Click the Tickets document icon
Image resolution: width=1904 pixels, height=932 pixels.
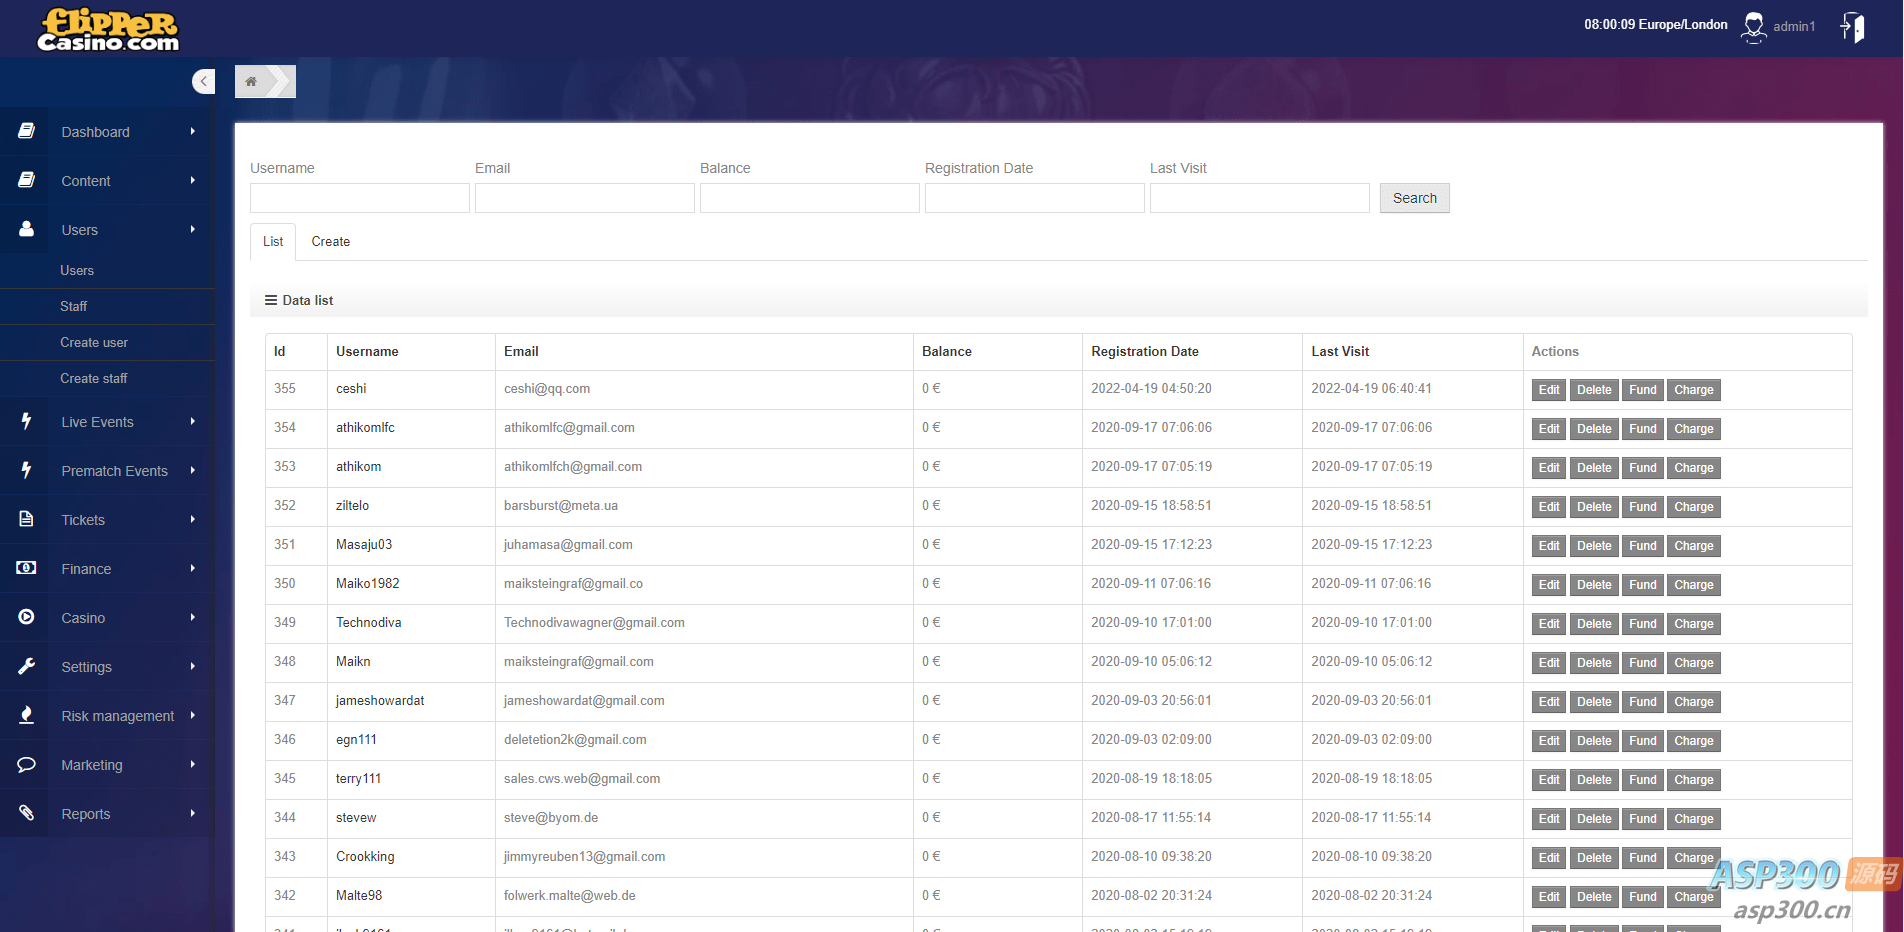(26, 520)
